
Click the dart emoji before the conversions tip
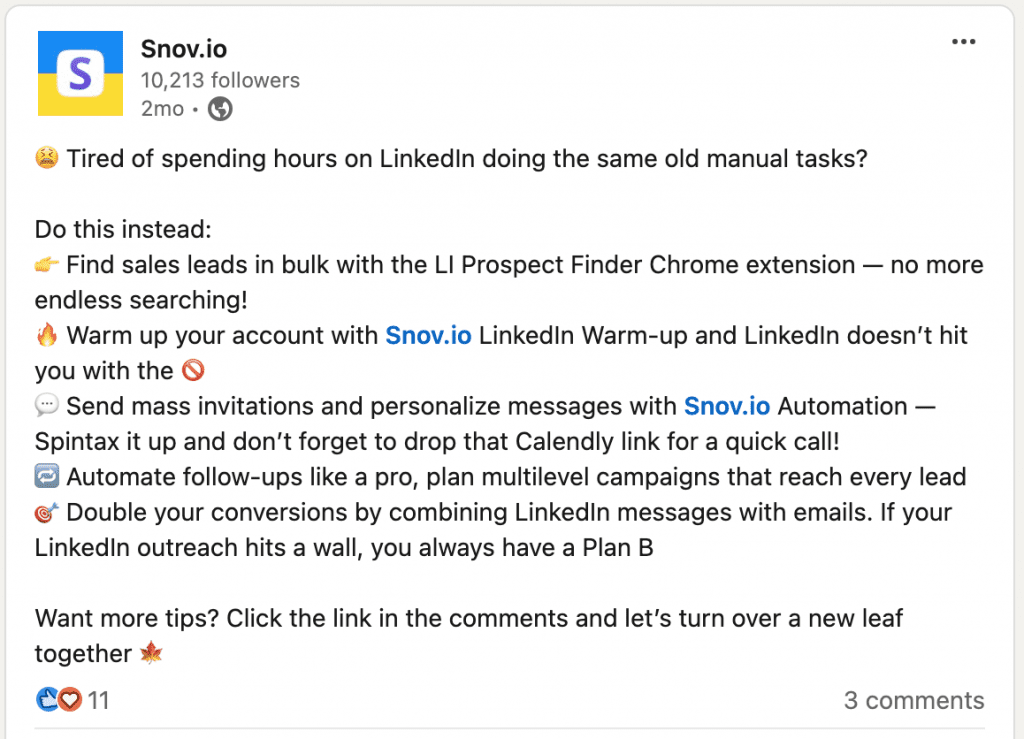(46, 512)
